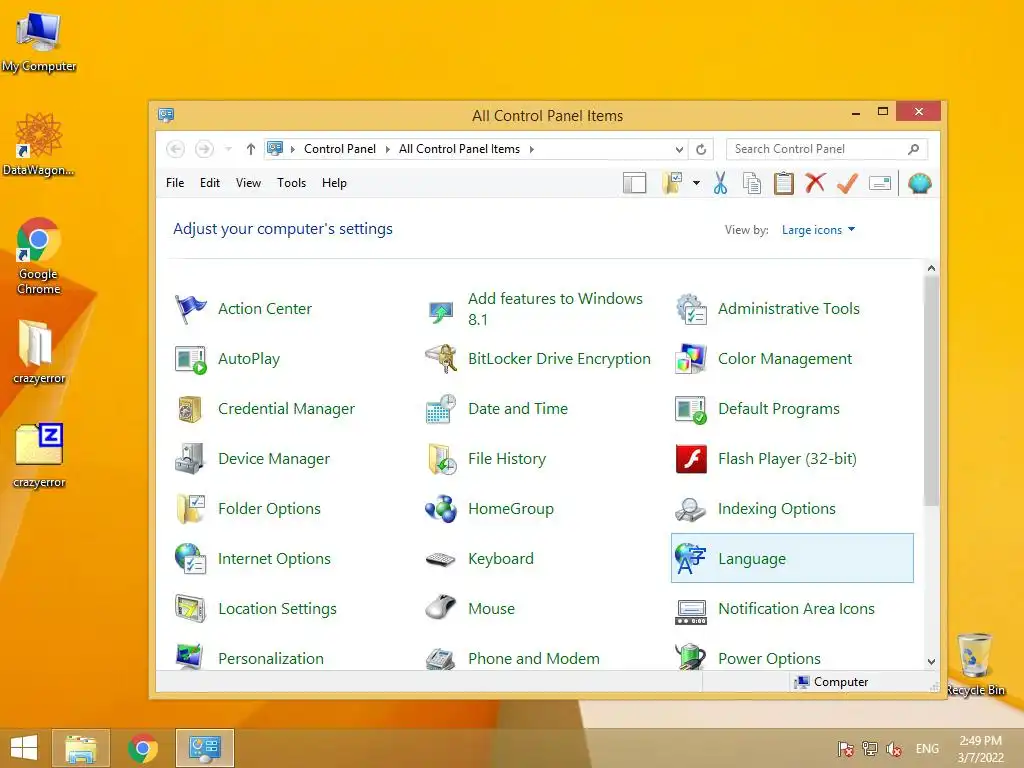Click the Windows Start button

pos(24,748)
